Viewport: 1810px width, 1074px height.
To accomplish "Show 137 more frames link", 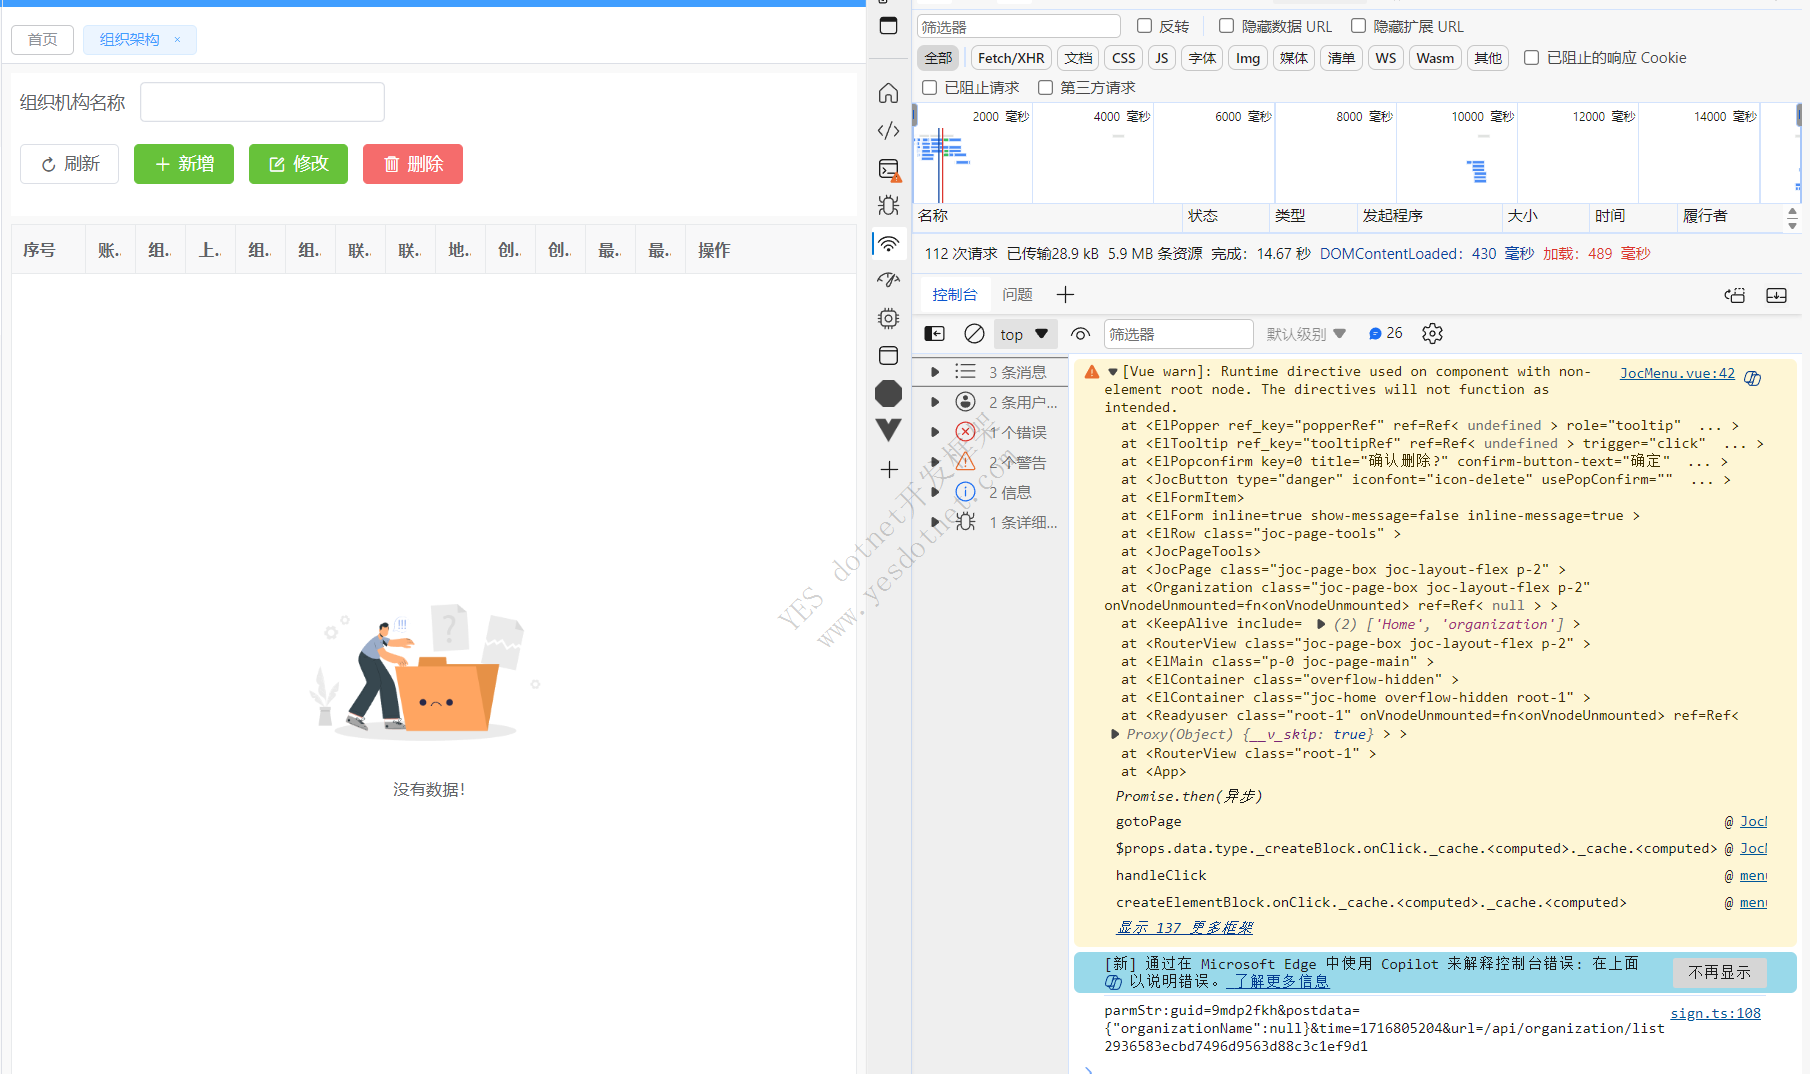I will [1184, 928].
